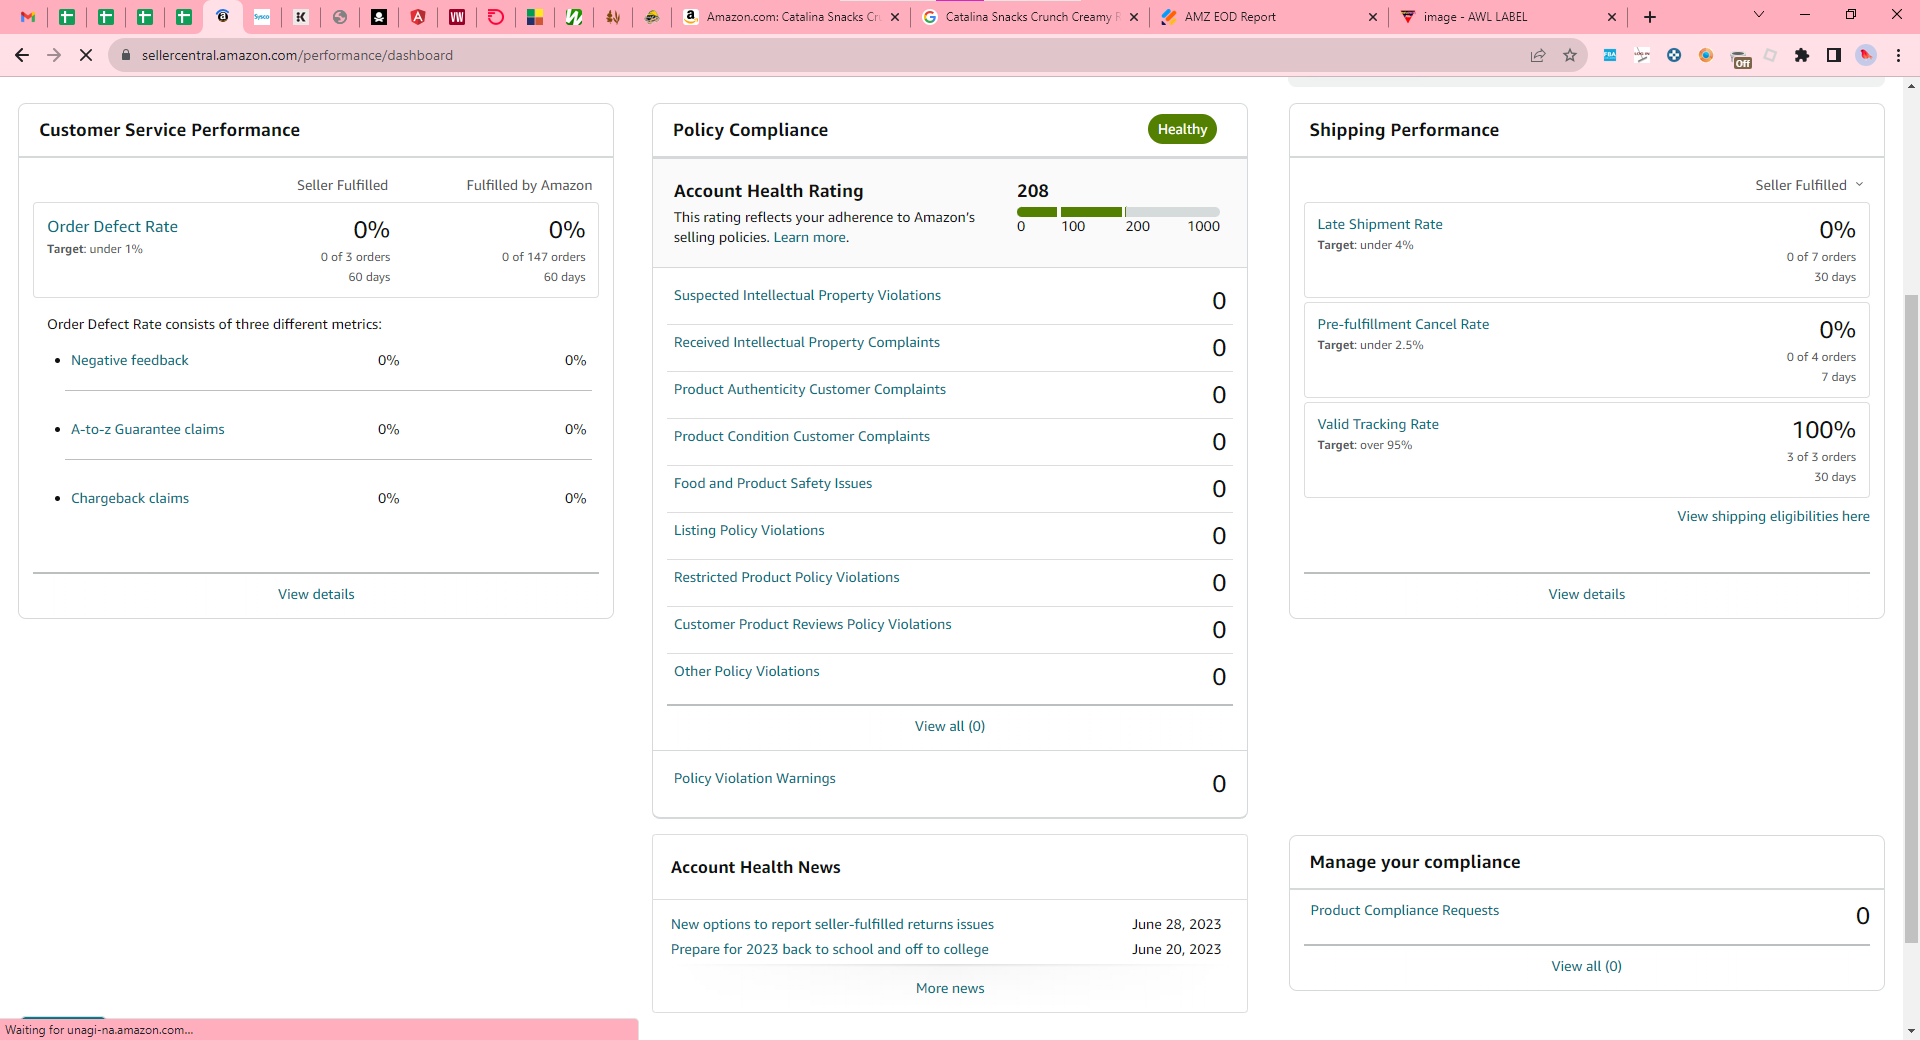Open Received Intellectual Property Complaints

[x=807, y=342]
